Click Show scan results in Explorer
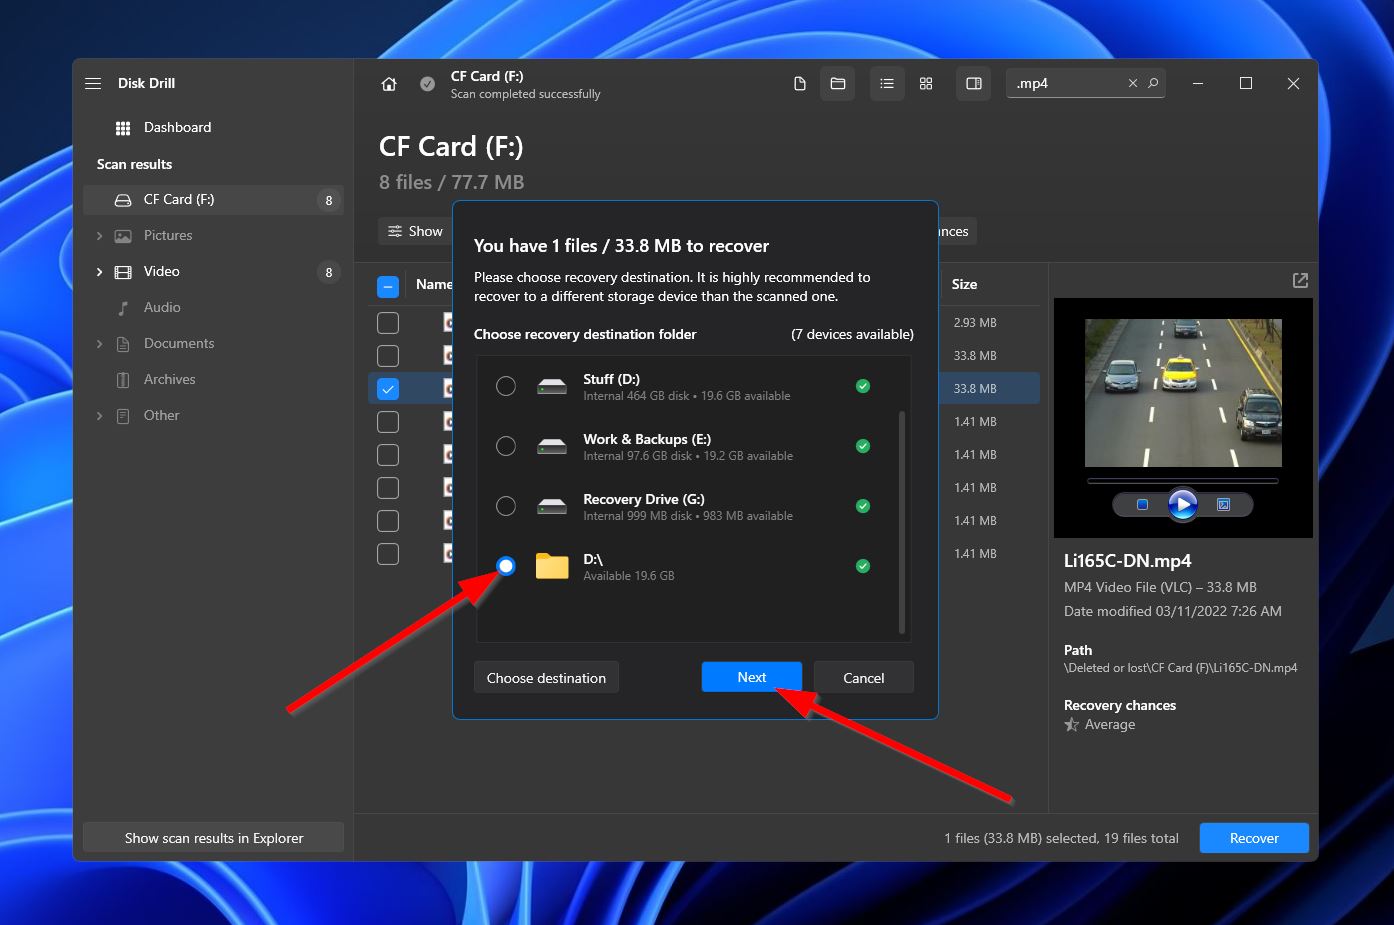 click(214, 838)
